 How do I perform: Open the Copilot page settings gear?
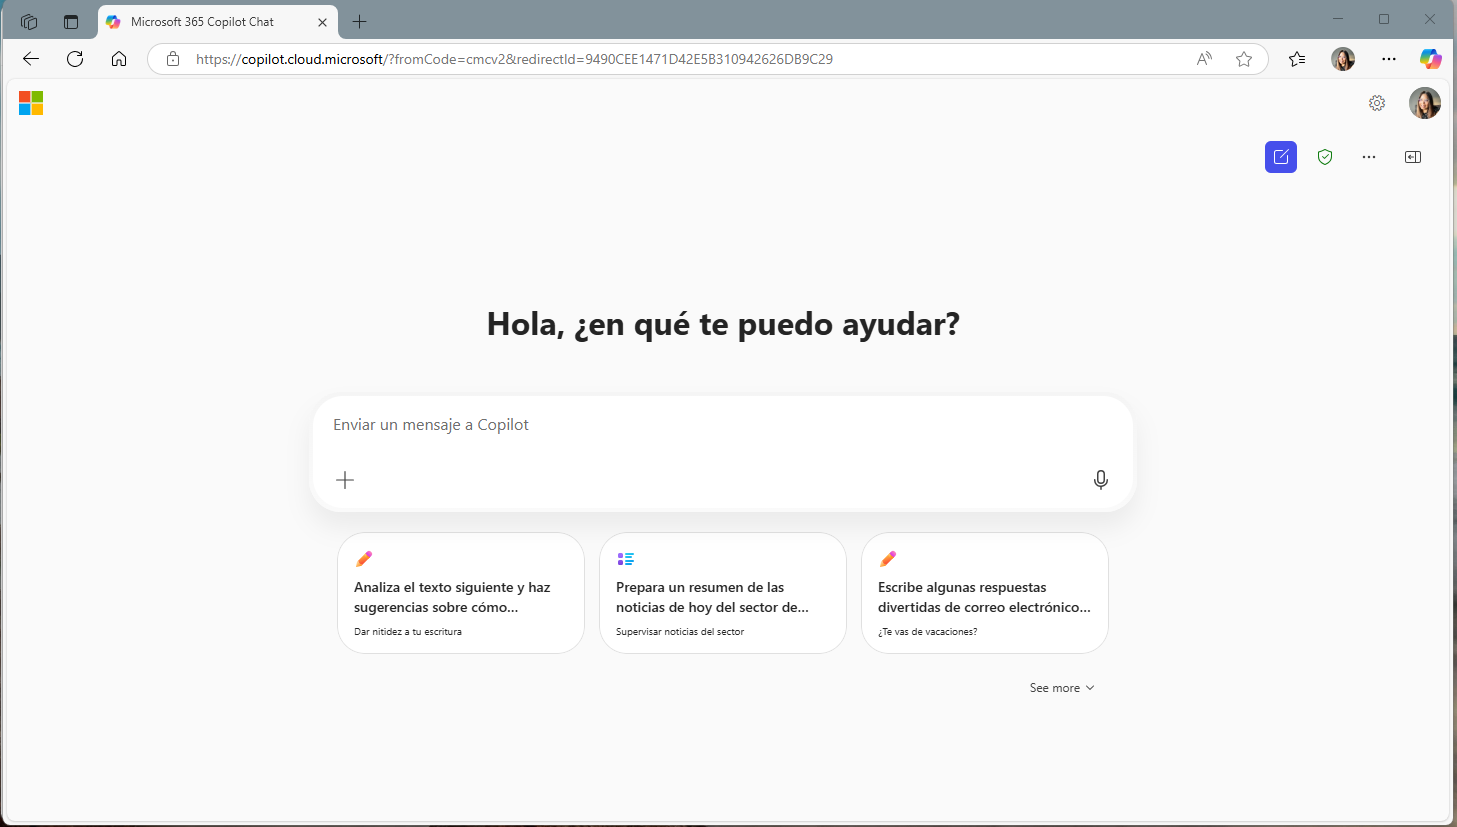coord(1377,103)
